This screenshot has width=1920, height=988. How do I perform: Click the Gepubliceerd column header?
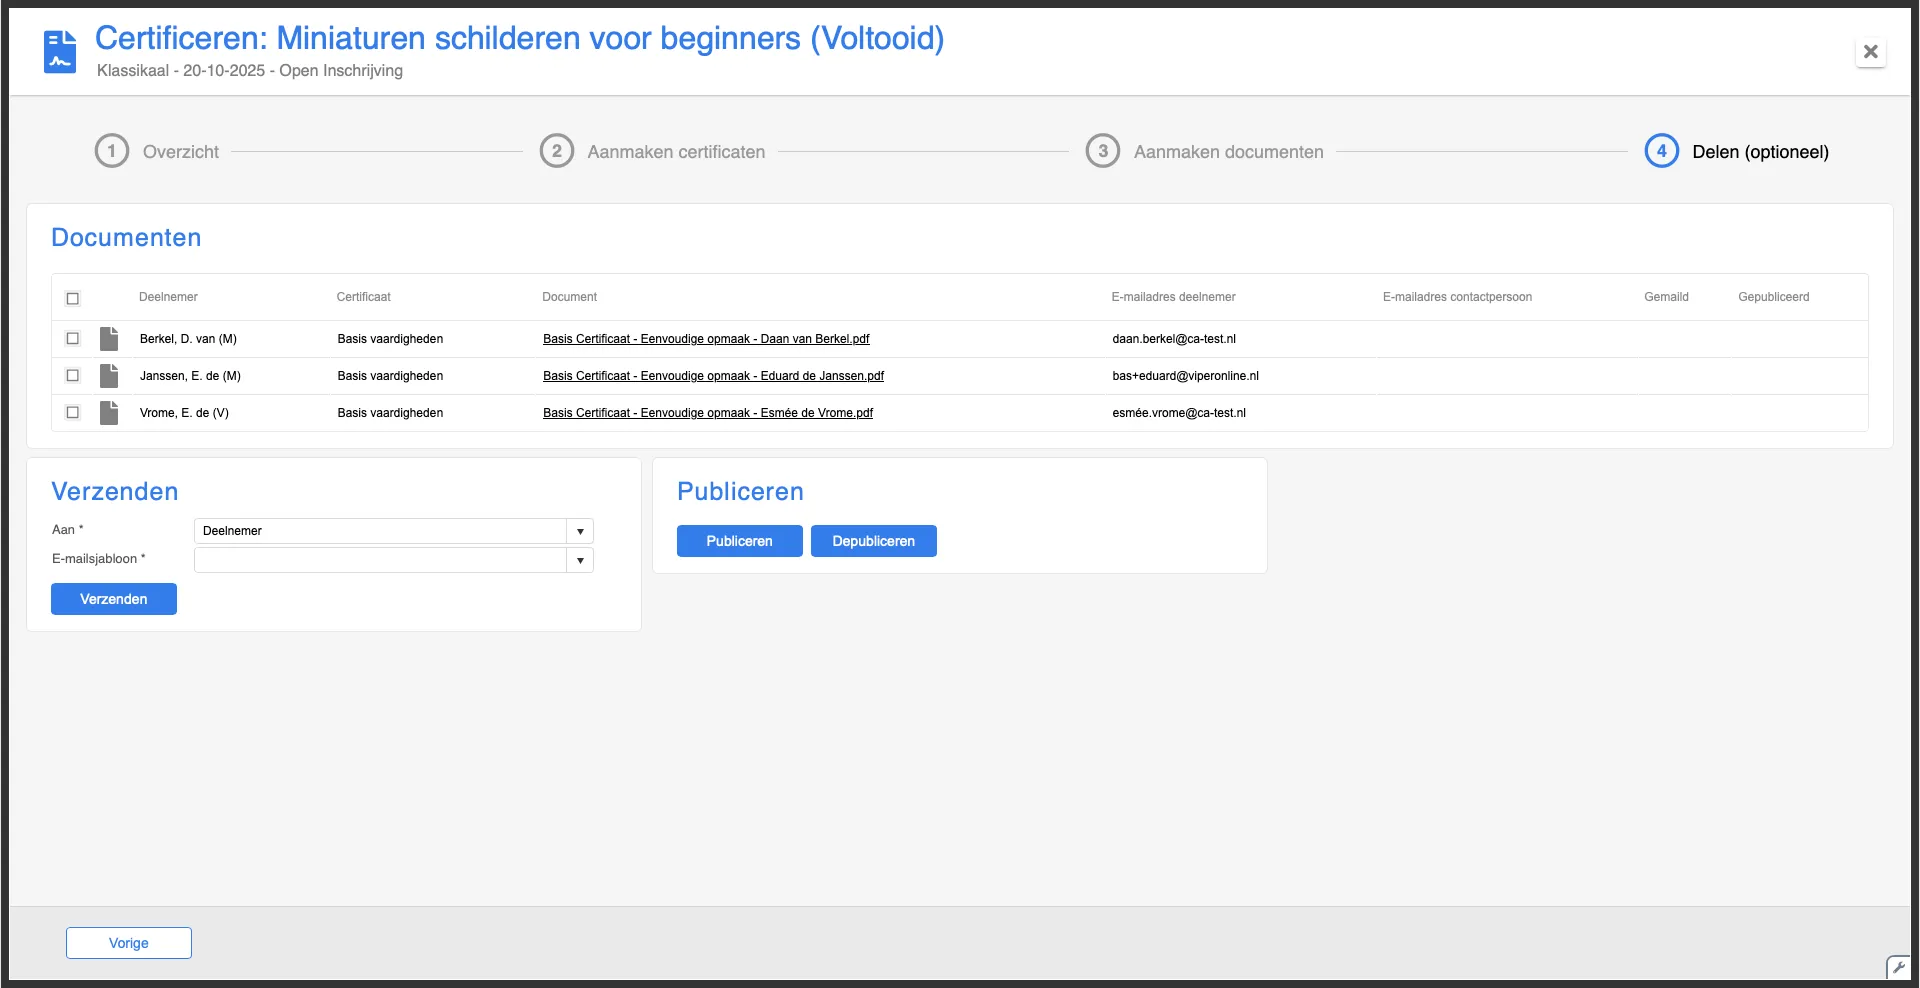click(x=1773, y=297)
